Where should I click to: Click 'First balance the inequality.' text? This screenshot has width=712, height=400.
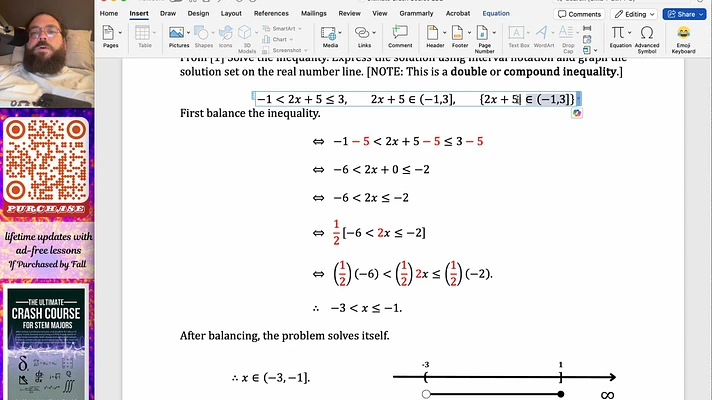[x=250, y=113]
